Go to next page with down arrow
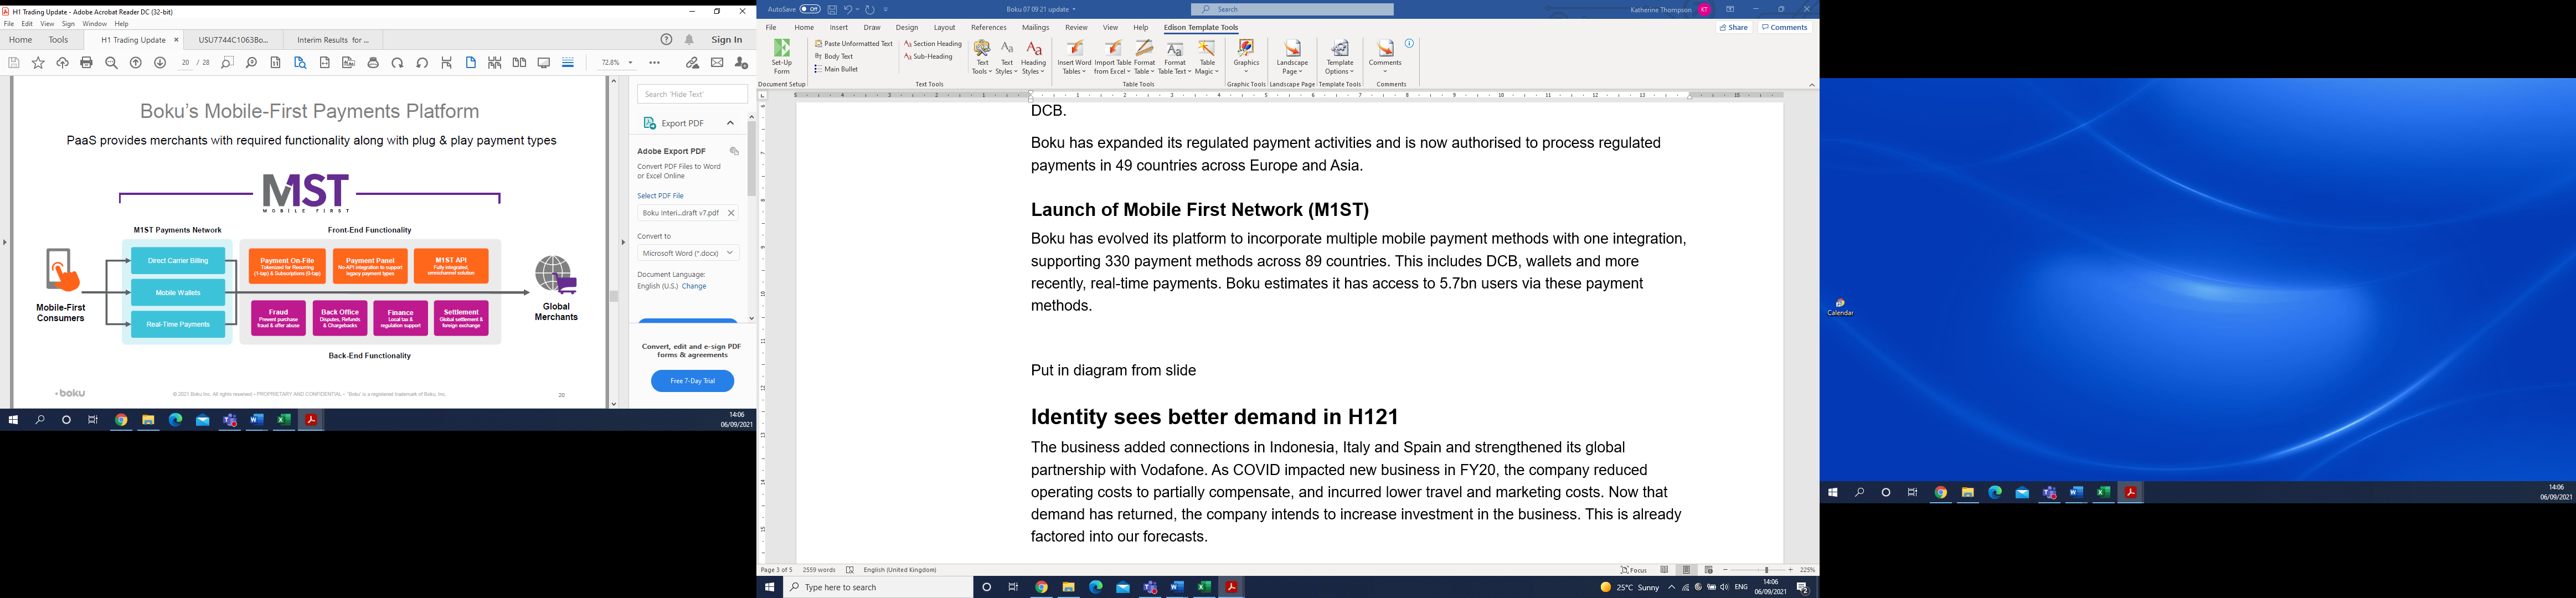 click(160, 63)
